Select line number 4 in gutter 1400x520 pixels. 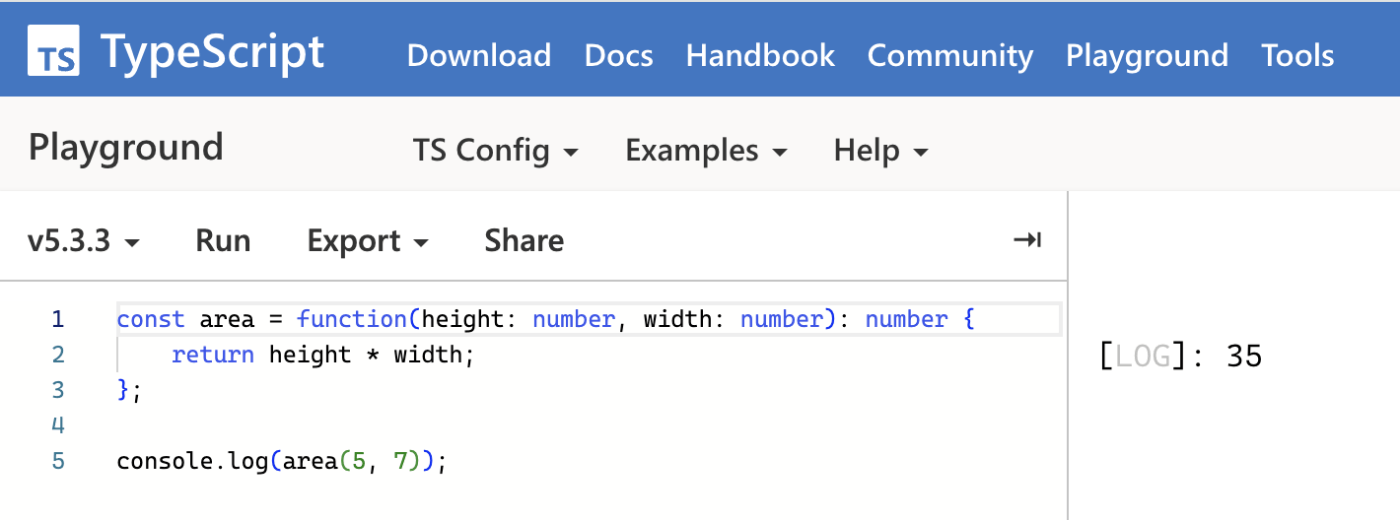point(58,426)
